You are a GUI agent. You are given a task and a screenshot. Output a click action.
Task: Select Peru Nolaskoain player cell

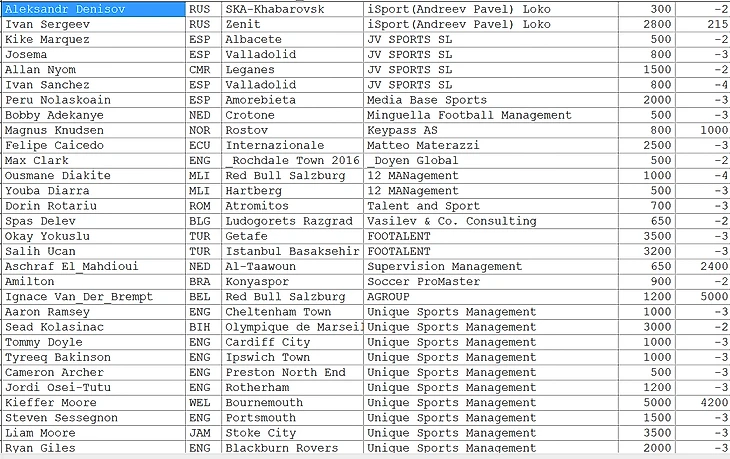[x=94, y=100]
